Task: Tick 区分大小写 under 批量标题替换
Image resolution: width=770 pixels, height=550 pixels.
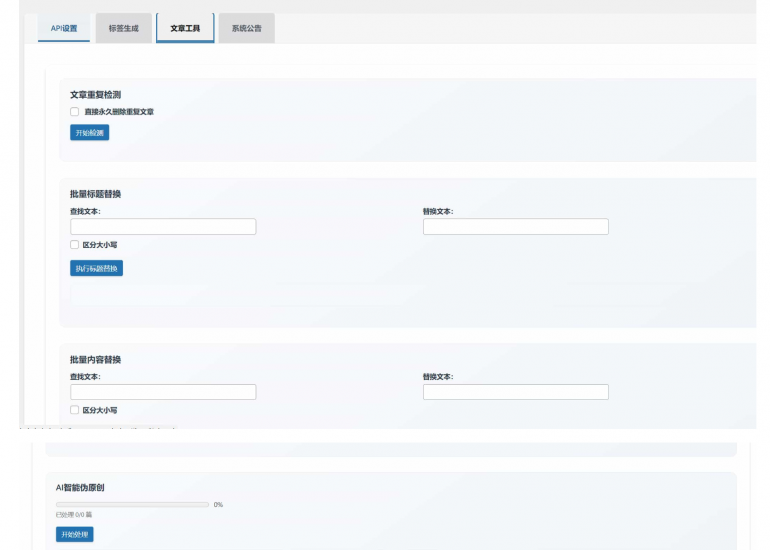Action: coord(75,245)
